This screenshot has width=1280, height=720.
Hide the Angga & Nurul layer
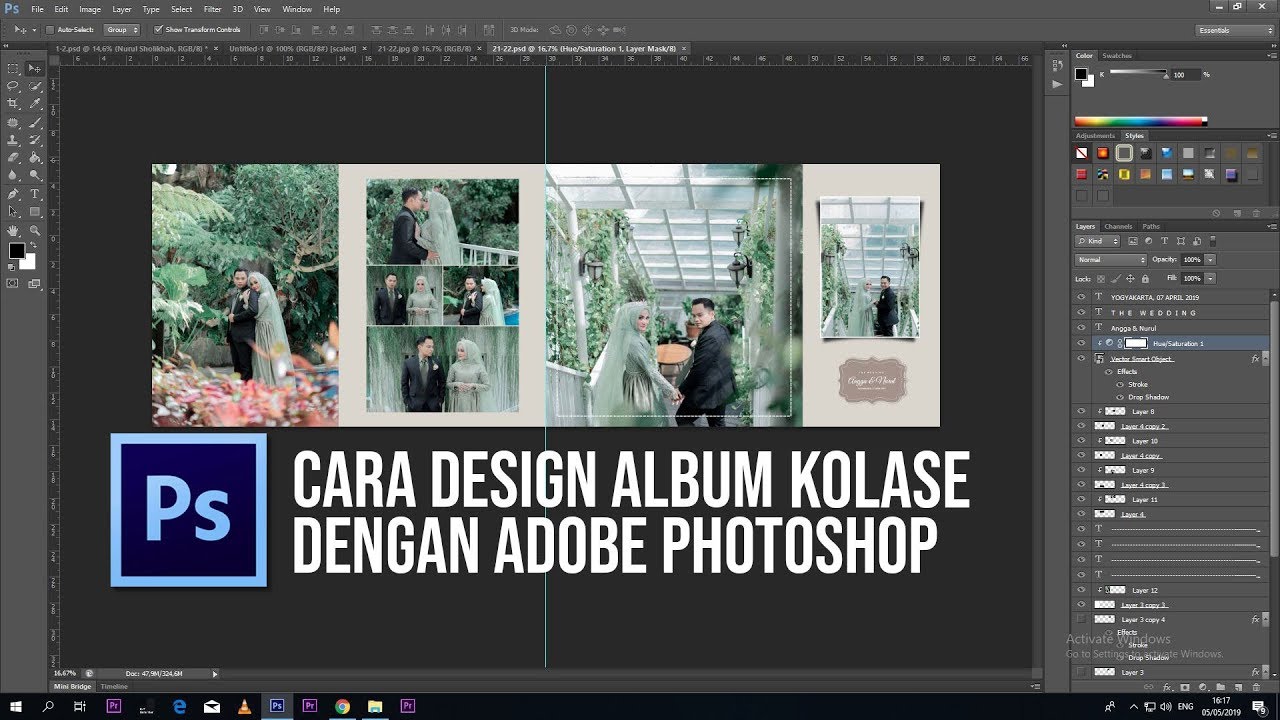[x=1081, y=327]
